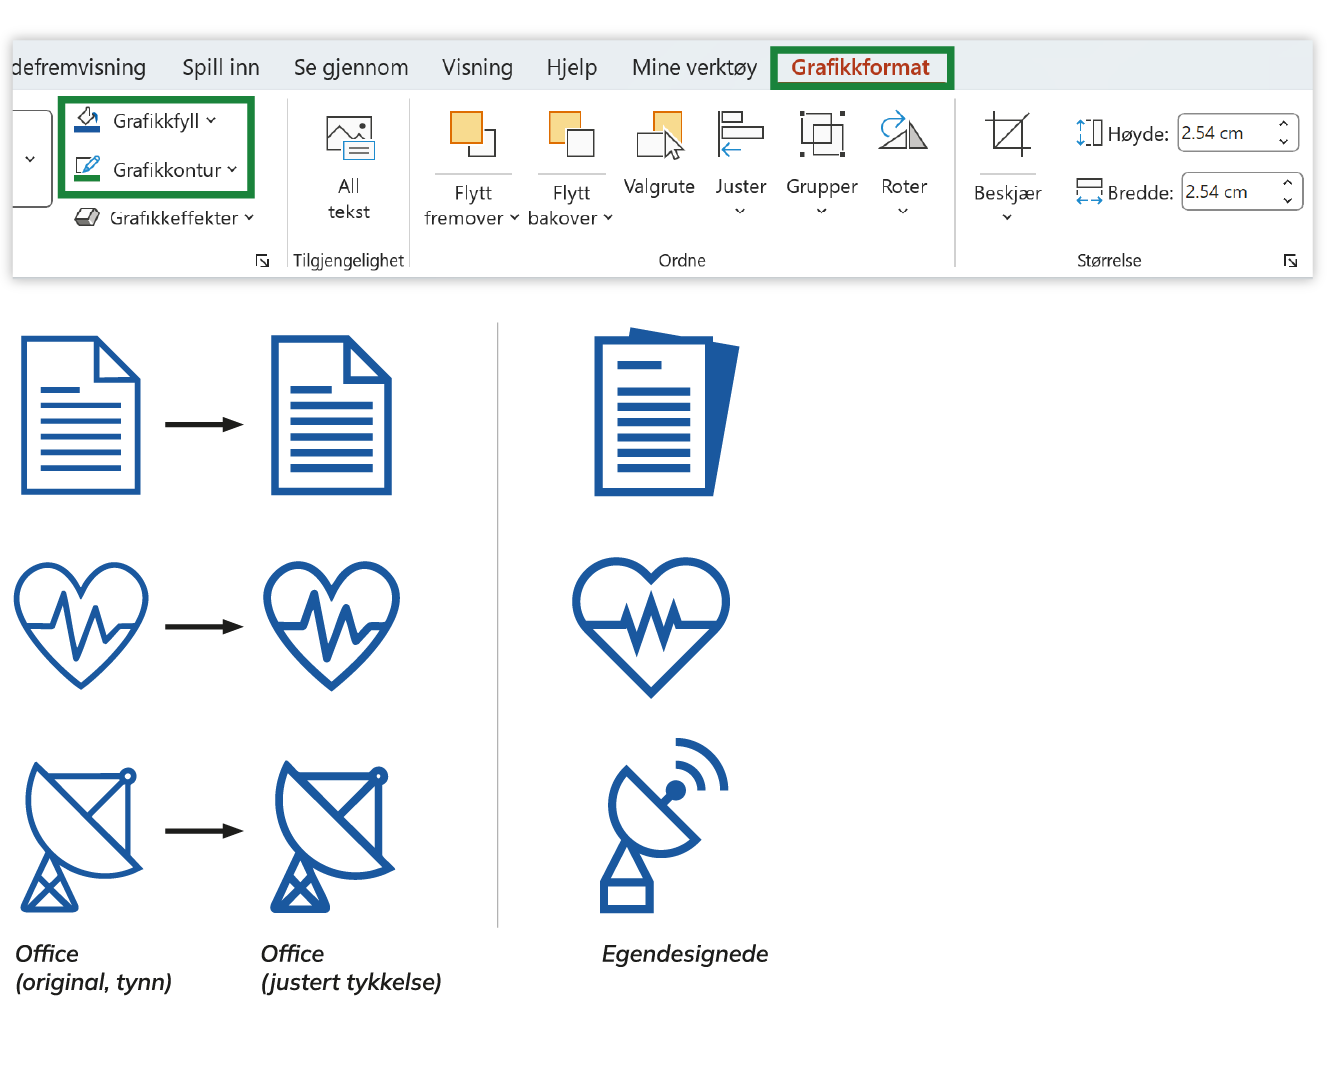Open the Visning ribbon tab
This screenshot has height=1065, width=1337.
477,67
